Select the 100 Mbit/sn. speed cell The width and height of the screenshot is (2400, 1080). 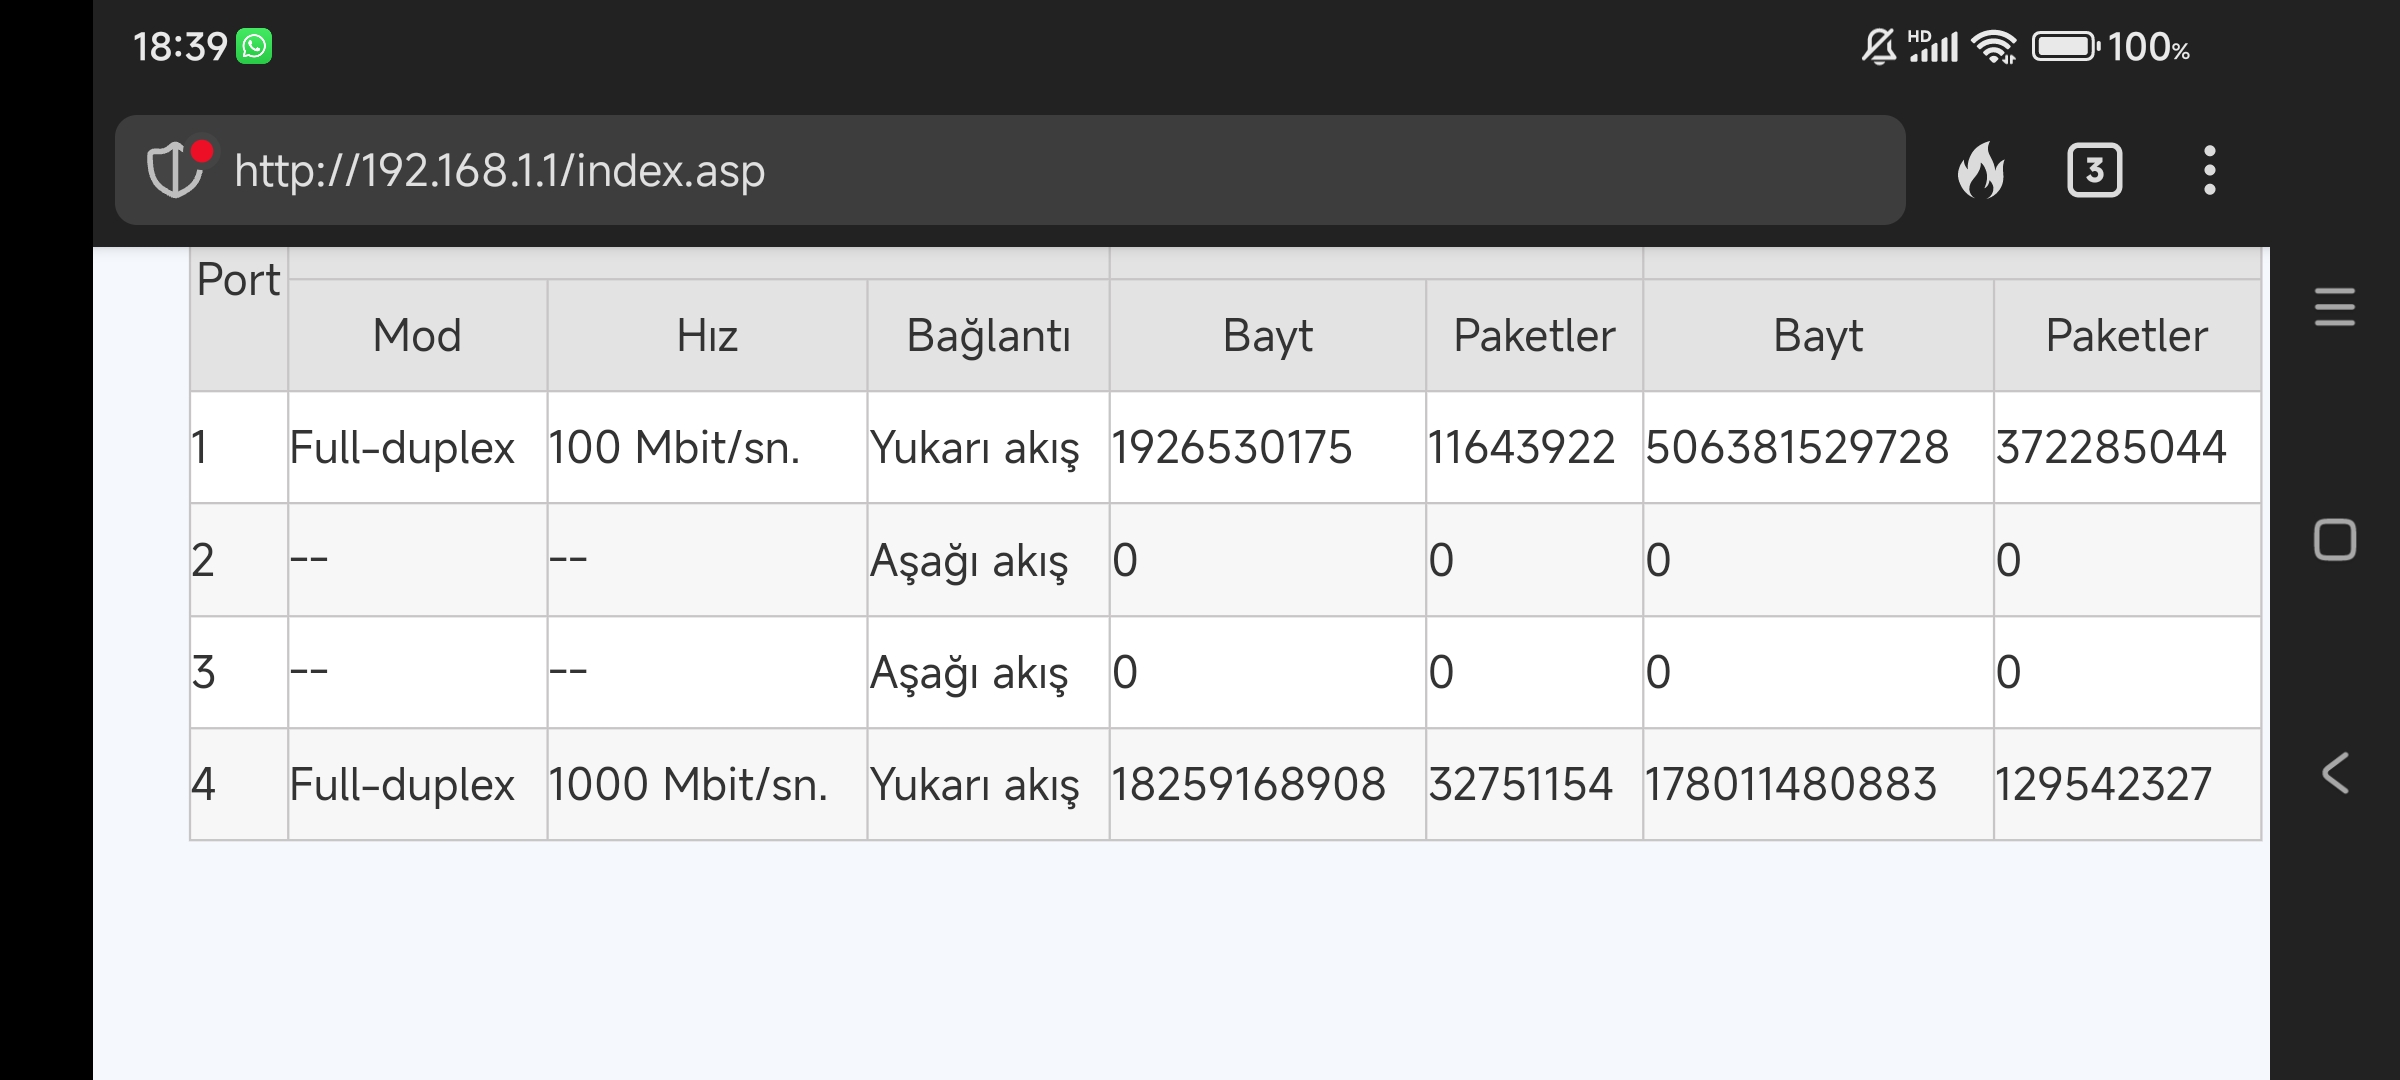(674, 447)
